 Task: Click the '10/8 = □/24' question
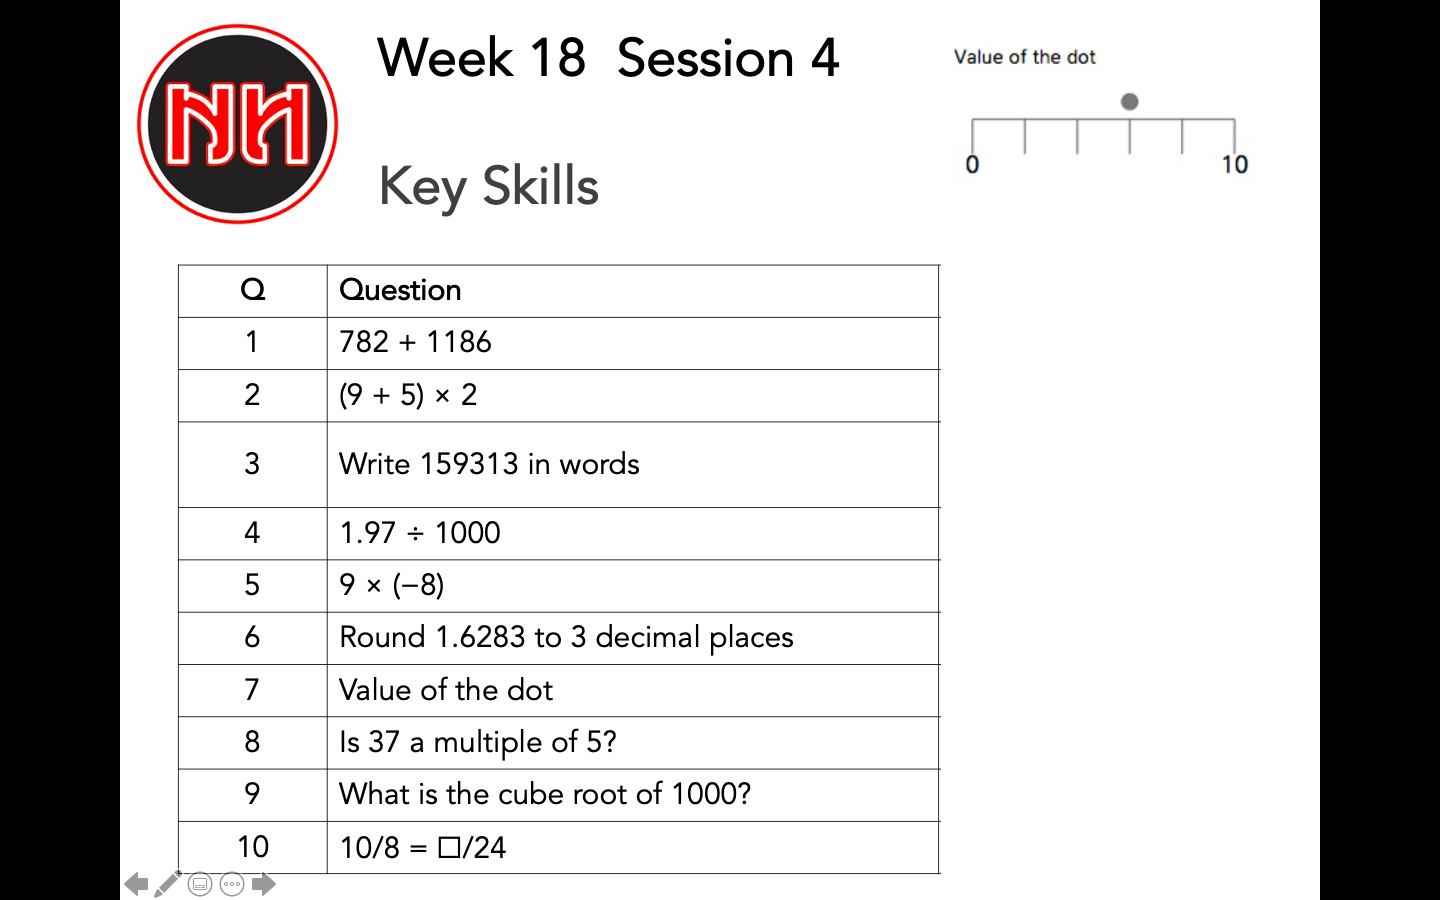point(423,848)
